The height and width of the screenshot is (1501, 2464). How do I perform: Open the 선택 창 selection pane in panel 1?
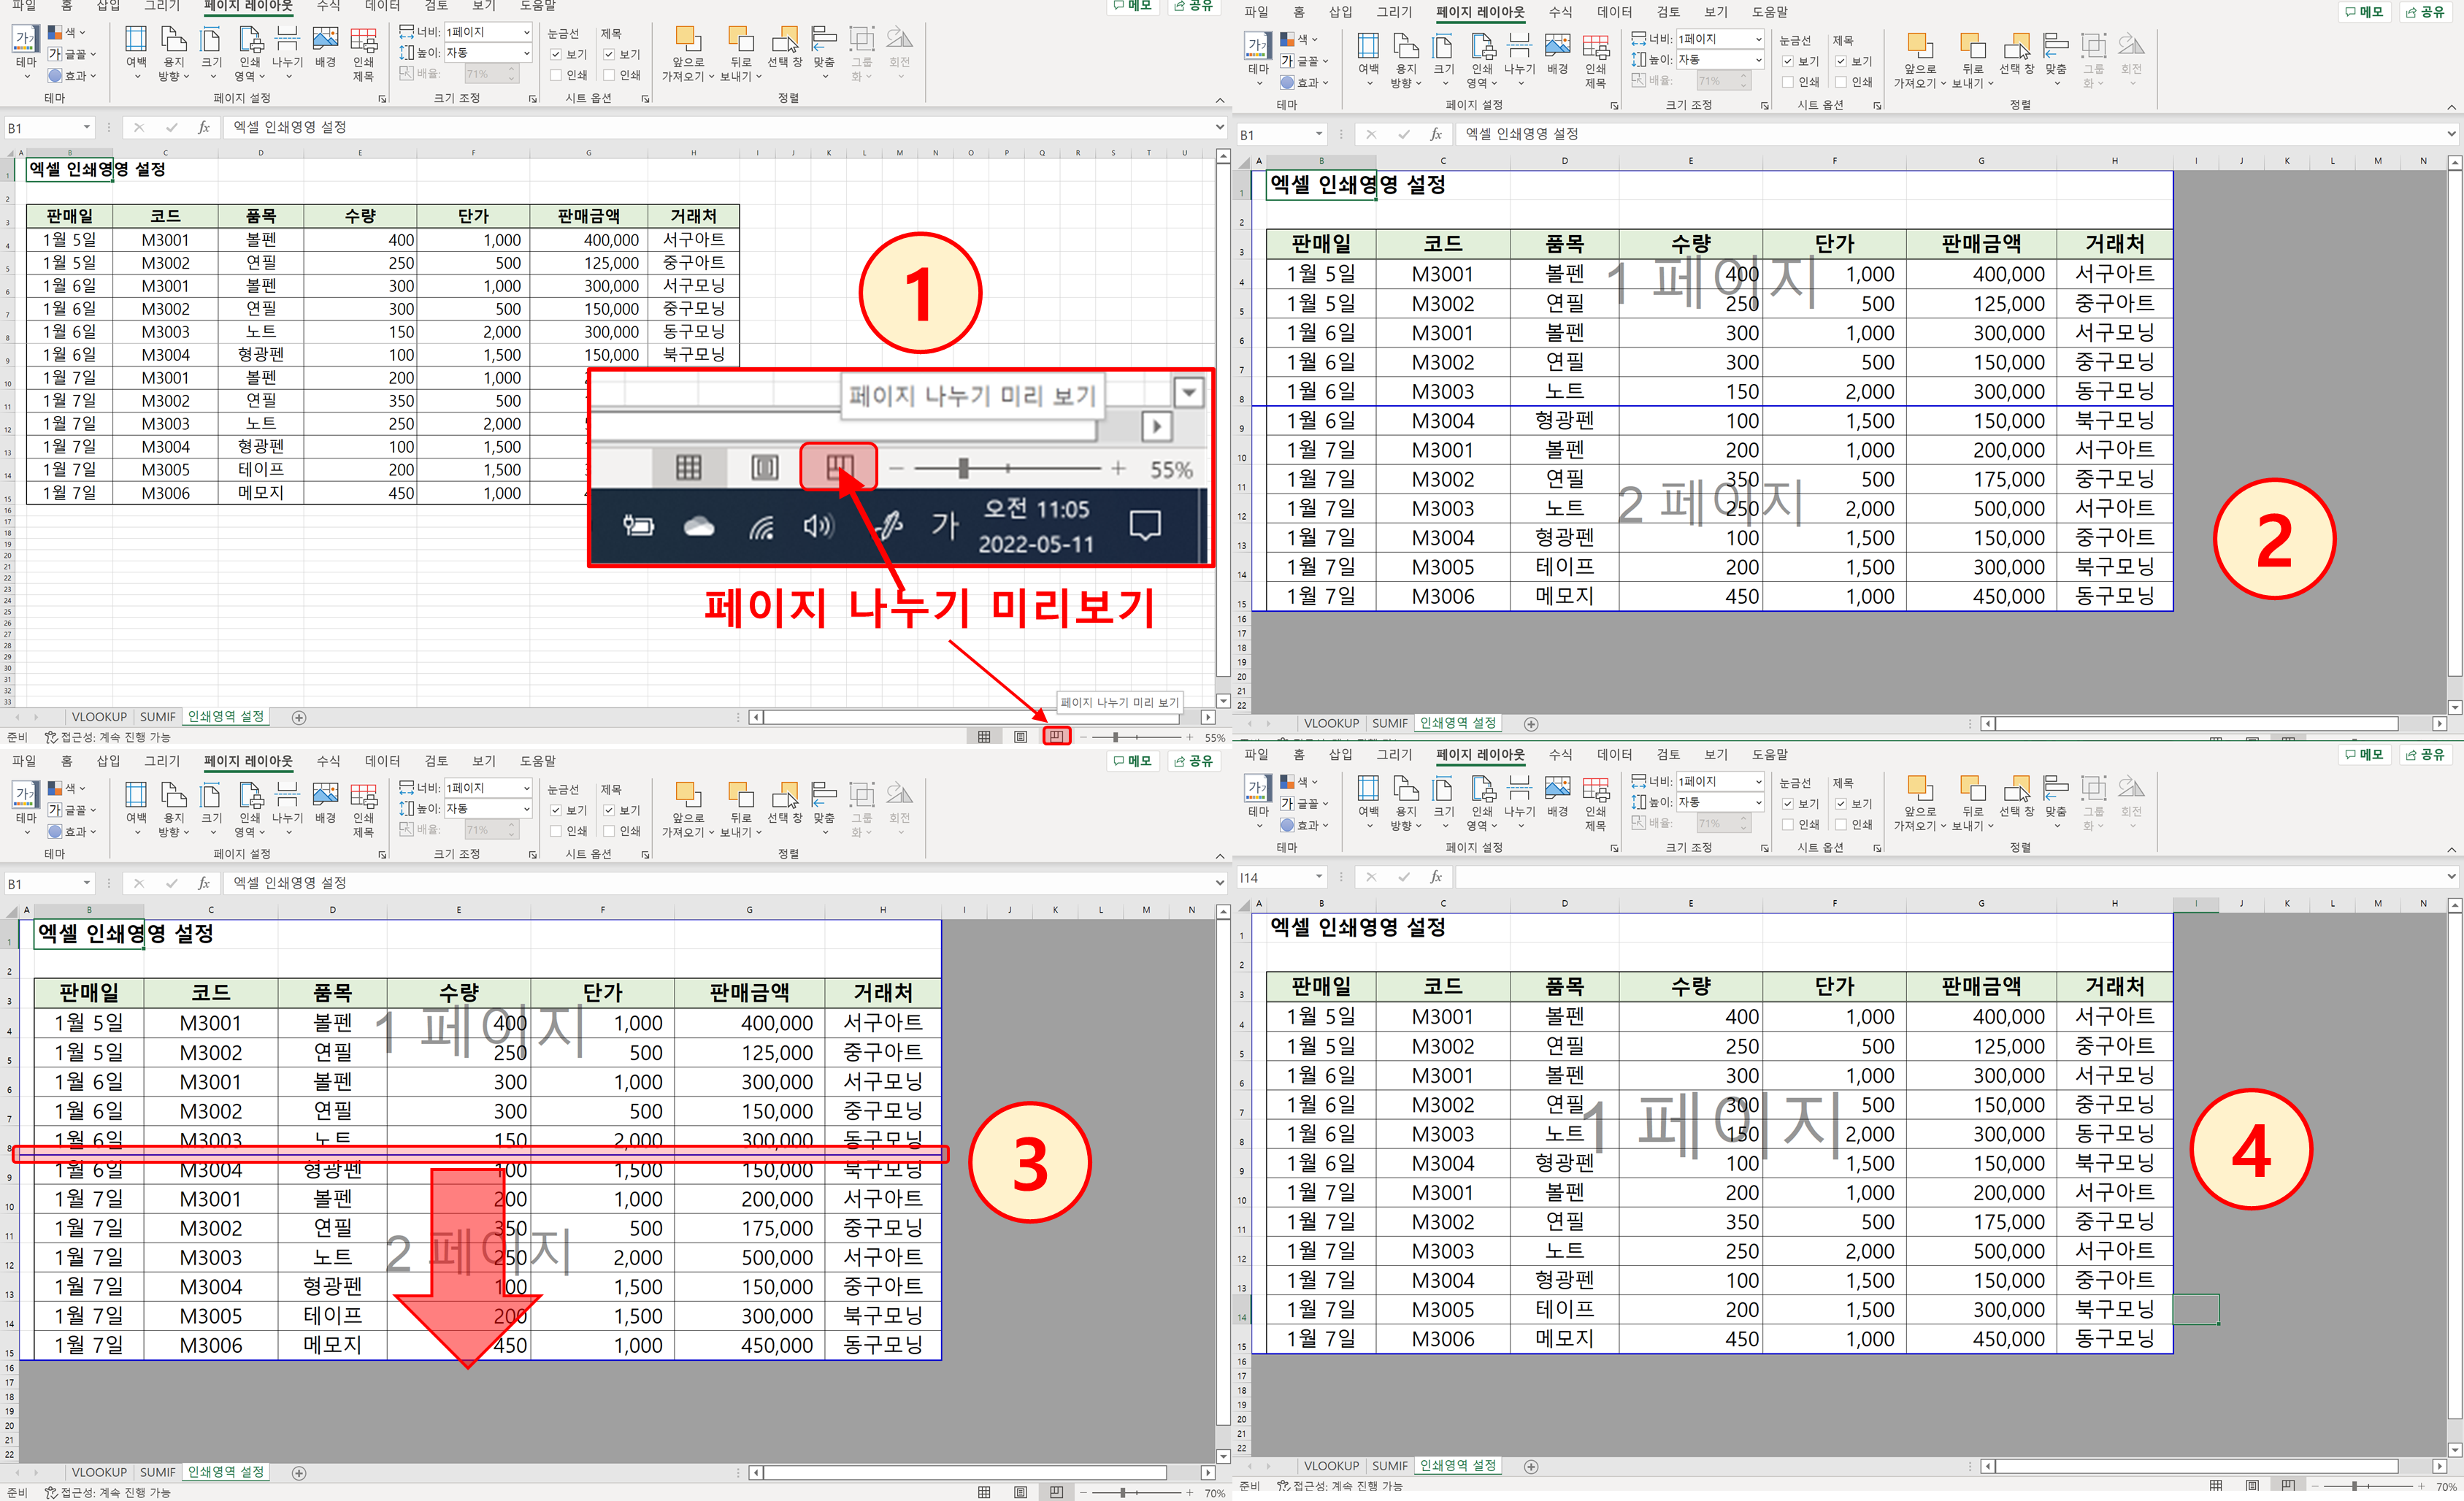click(785, 47)
